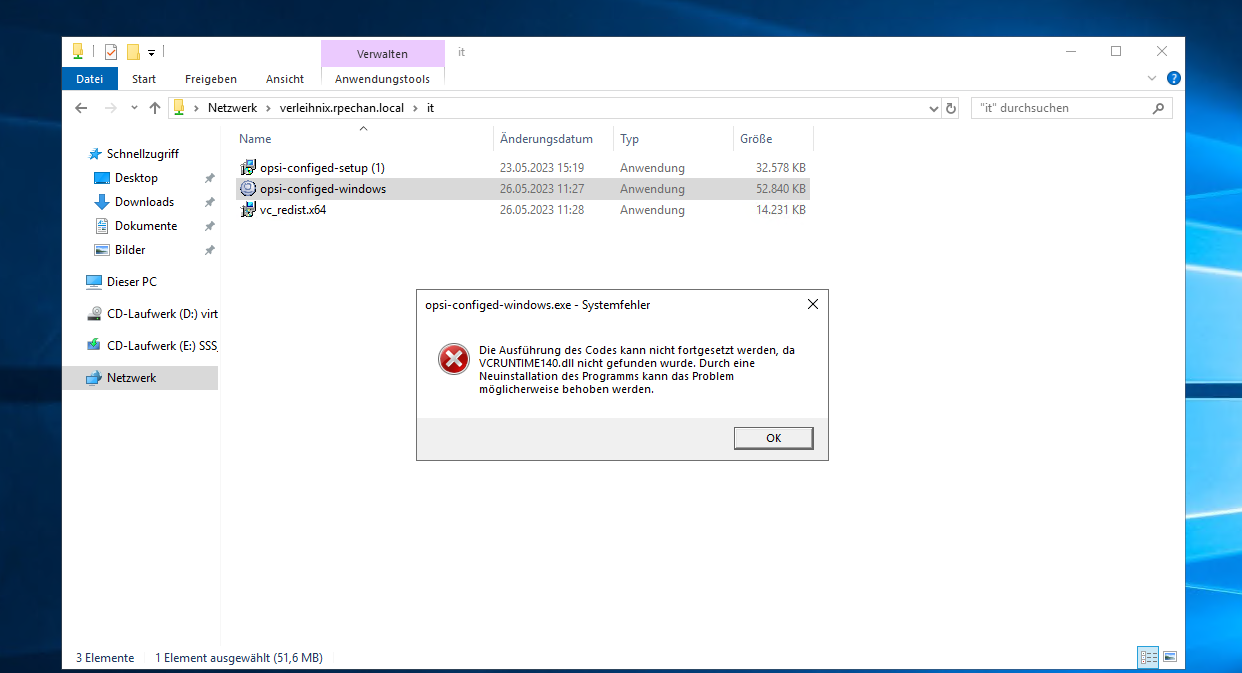Click the Netzwerk breadcrumb in address bar

coord(232,108)
